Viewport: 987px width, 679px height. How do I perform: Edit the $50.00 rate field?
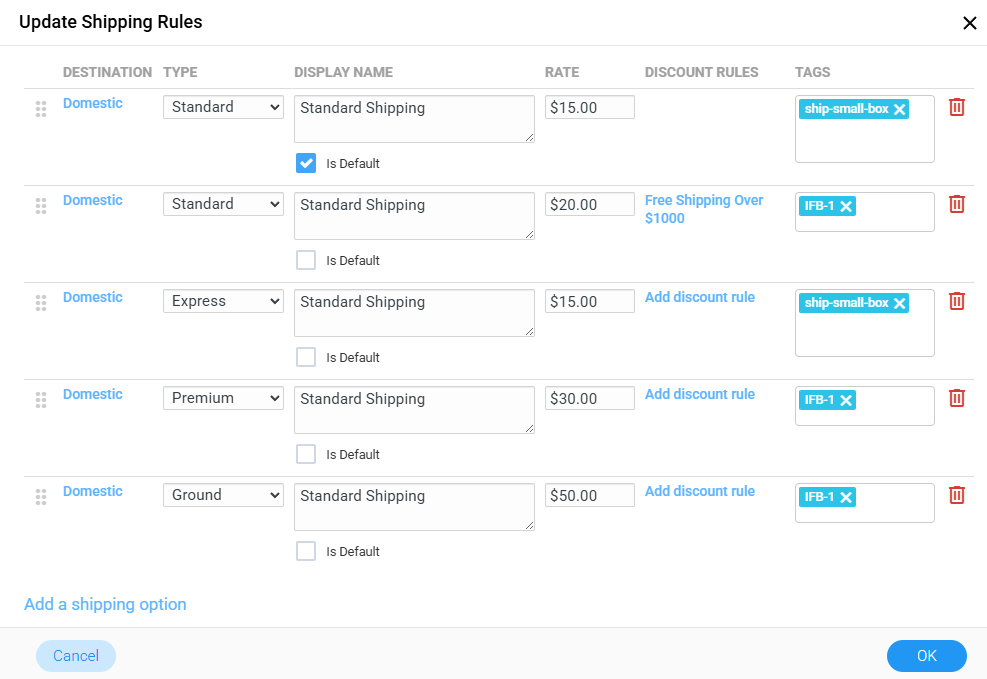tap(590, 495)
